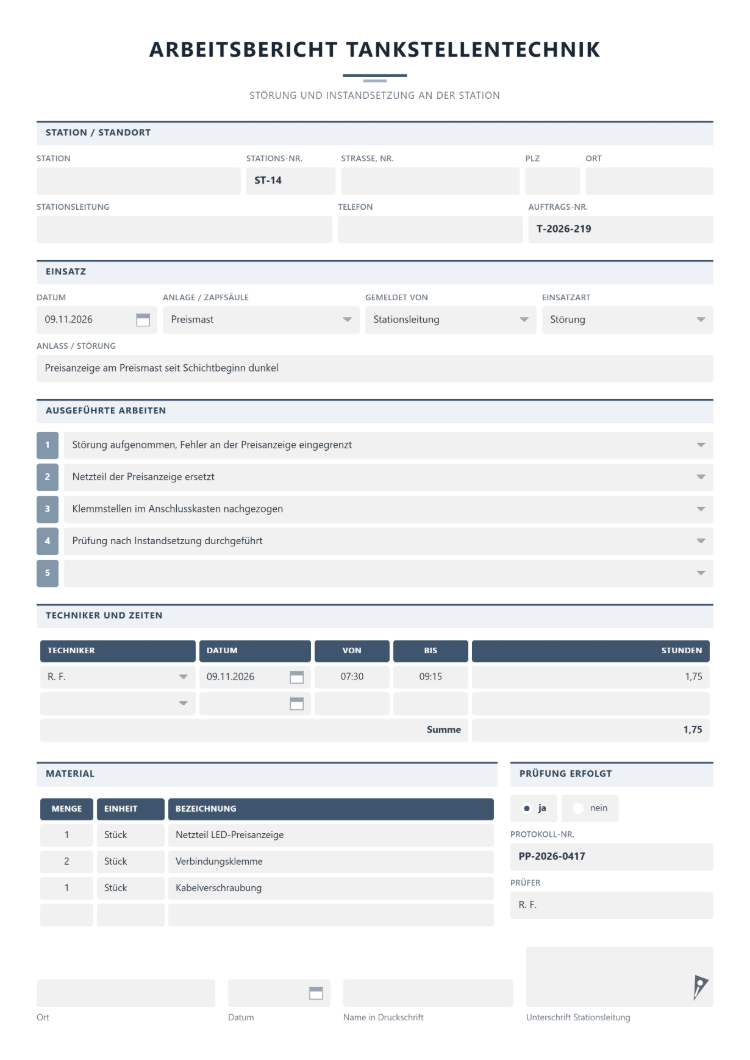Click the Bis time field showing 09:15

(430, 677)
